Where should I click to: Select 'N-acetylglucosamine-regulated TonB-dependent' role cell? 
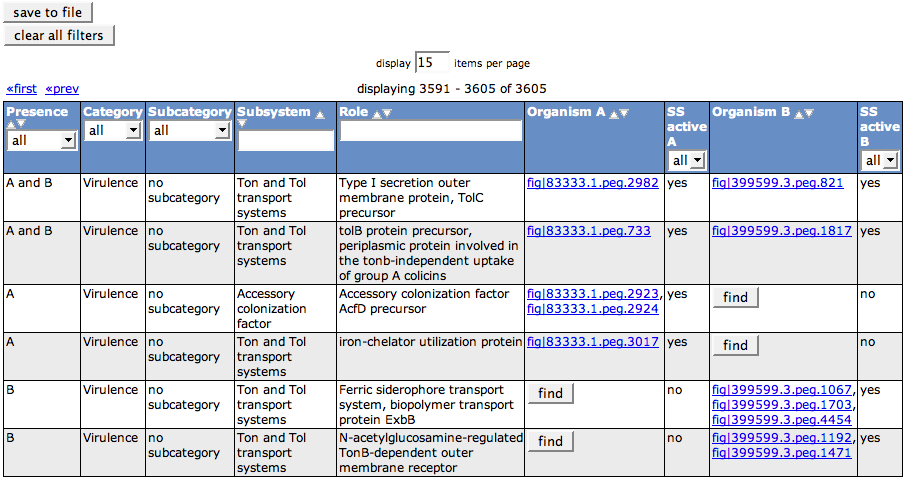[430, 452]
